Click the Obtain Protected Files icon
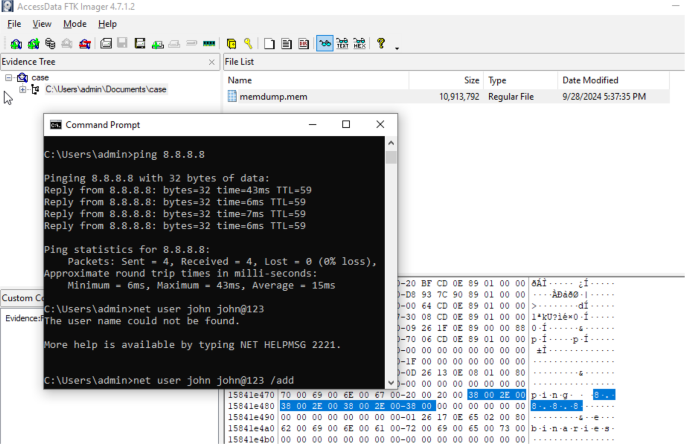The height and width of the screenshot is (444, 685). click(231, 44)
